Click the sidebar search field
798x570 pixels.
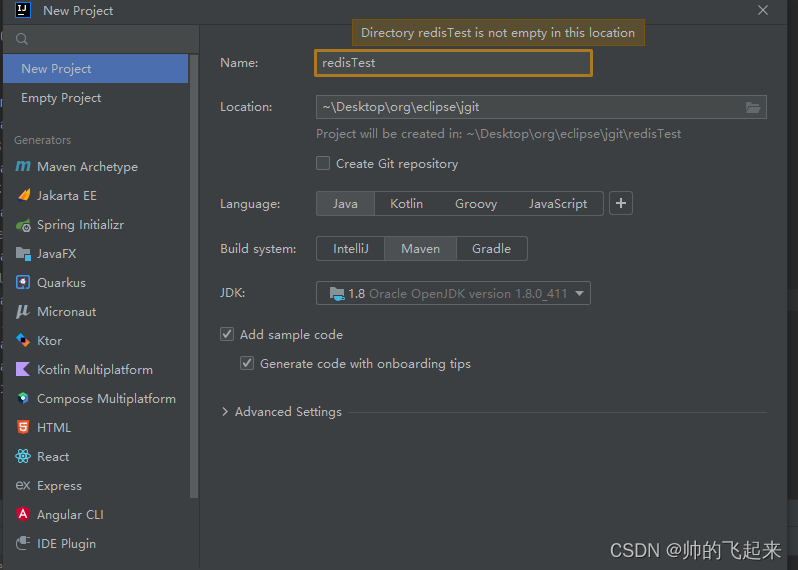(x=101, y=39)
